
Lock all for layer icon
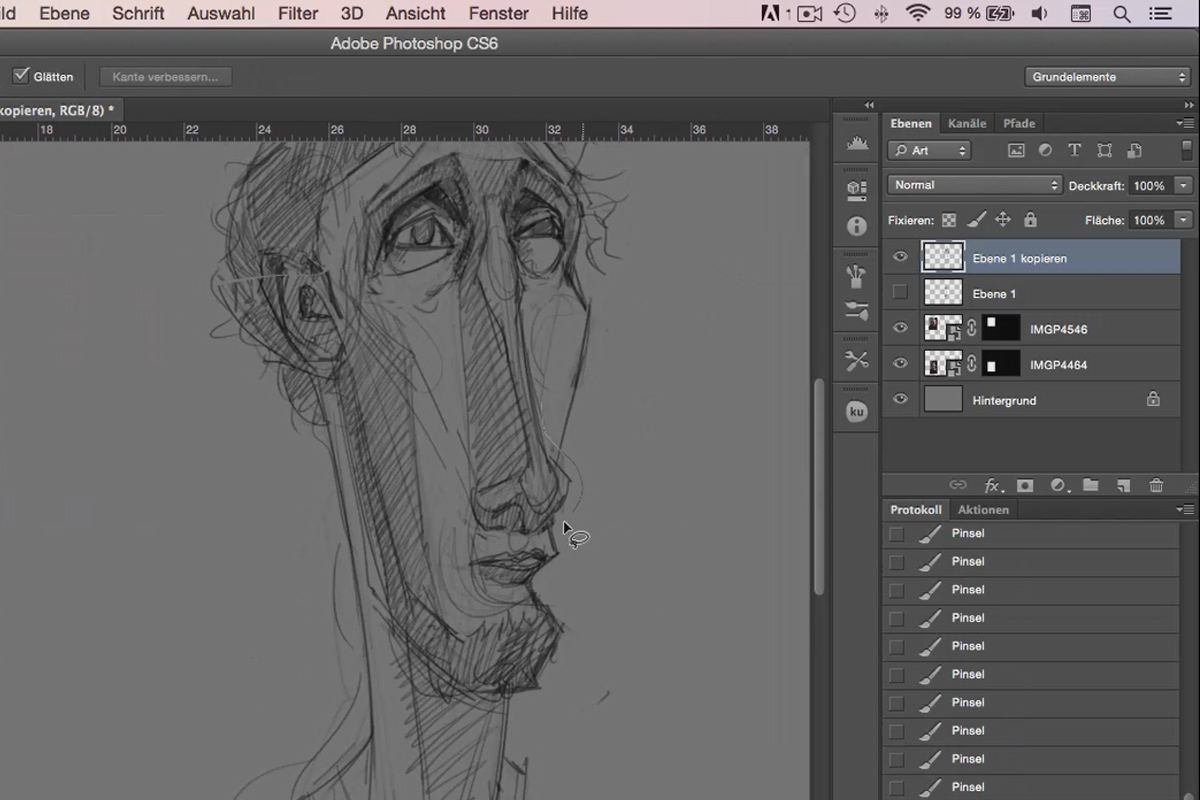click(1030, 220)
